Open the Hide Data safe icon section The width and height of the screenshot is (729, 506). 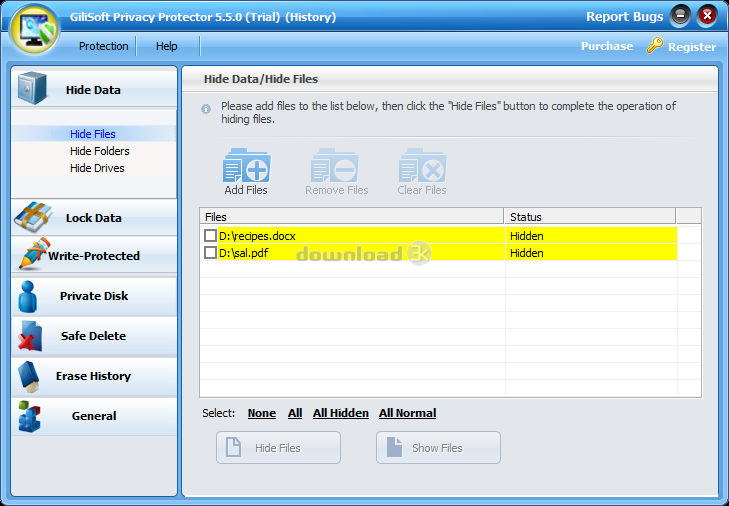click(x=32, y=90)
